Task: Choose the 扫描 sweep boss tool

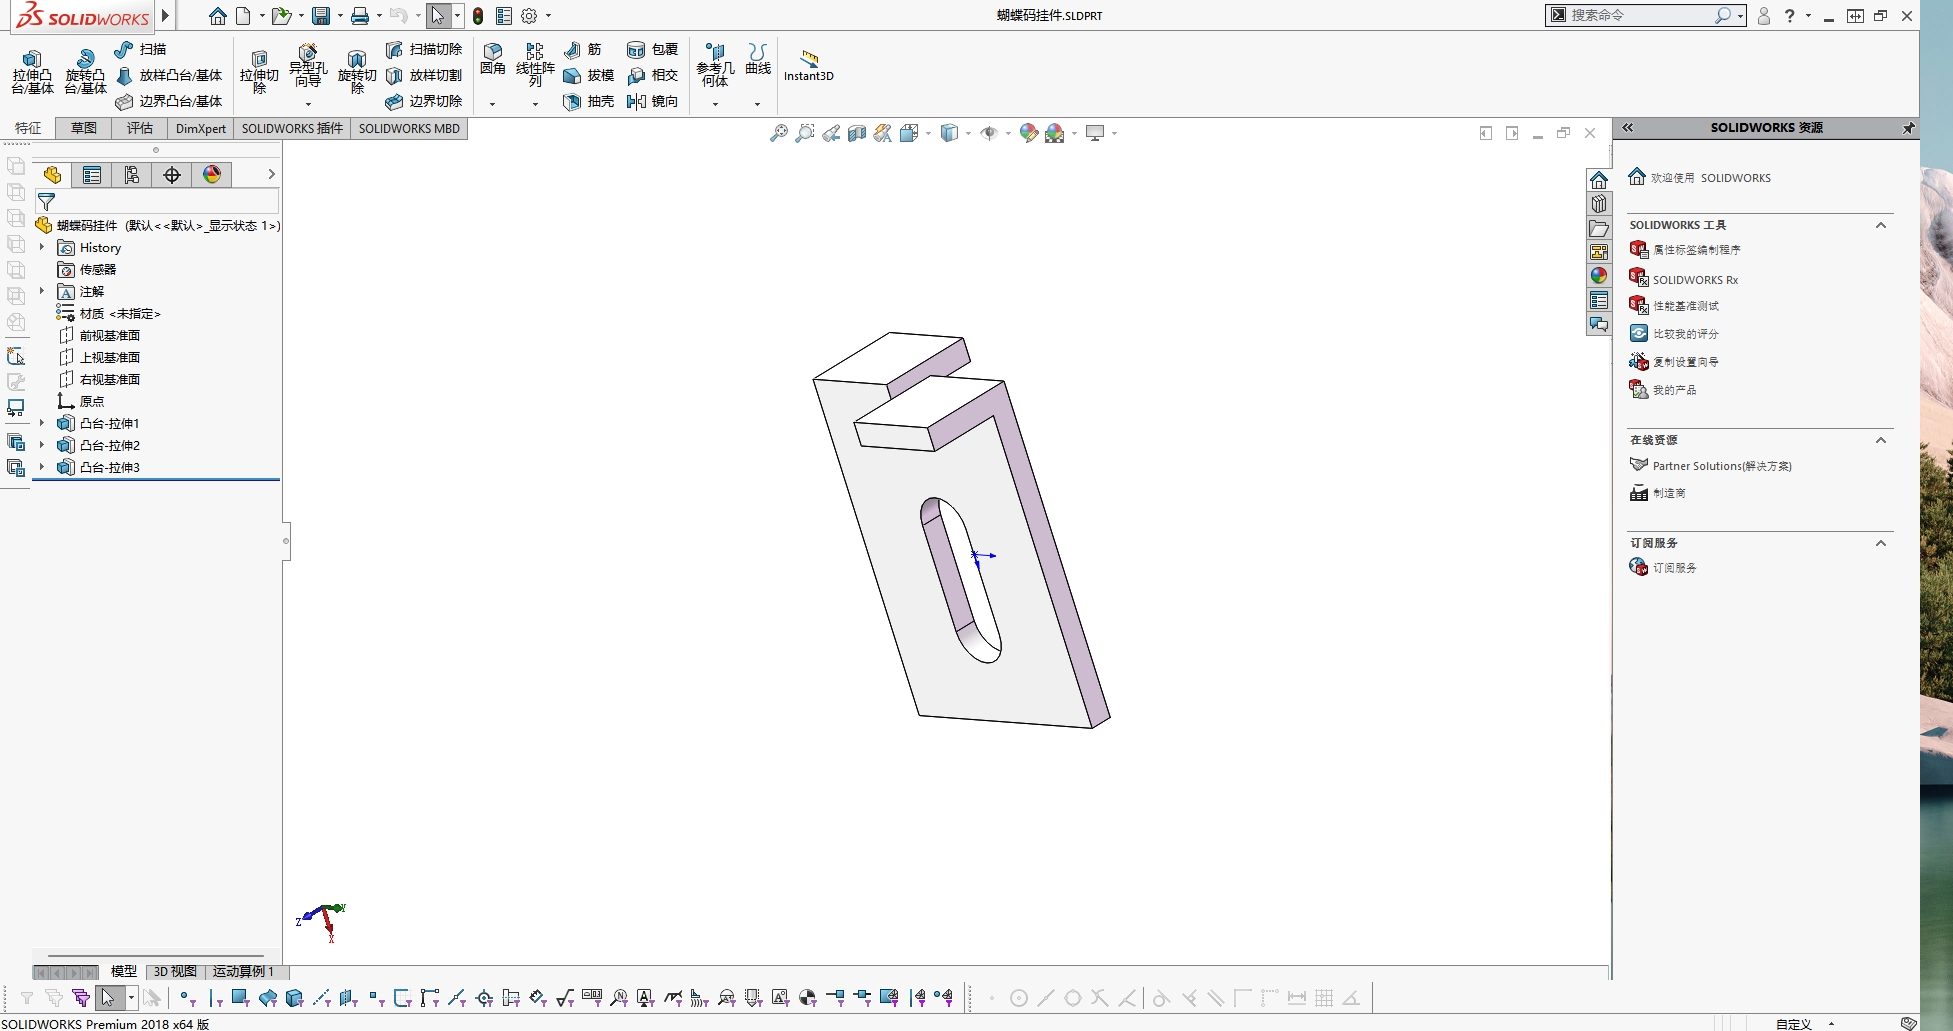Action: [141, 49]
